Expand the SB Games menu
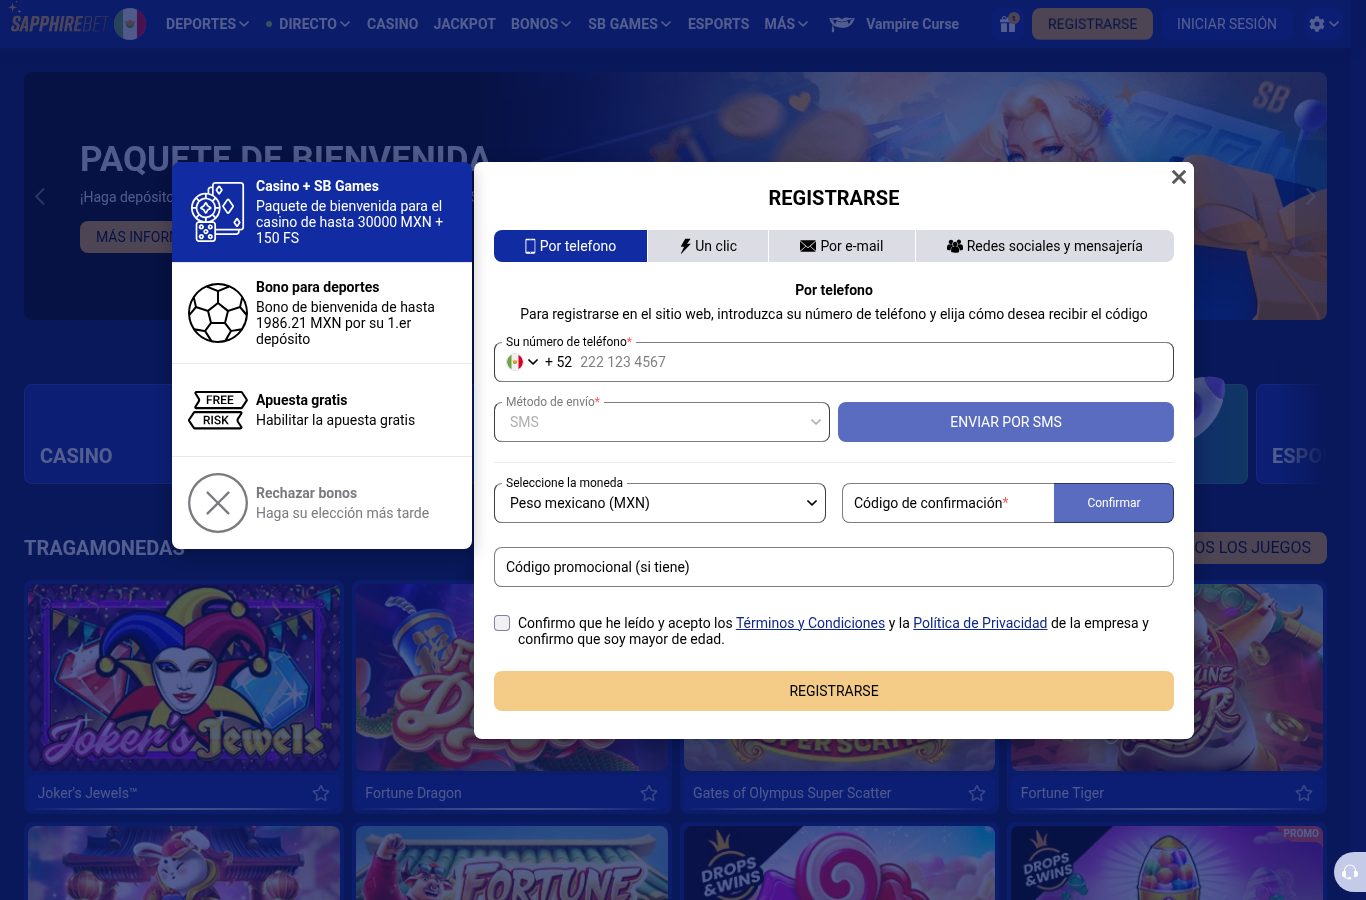This screenshot has width=1366, height=900. pos(629,24)
